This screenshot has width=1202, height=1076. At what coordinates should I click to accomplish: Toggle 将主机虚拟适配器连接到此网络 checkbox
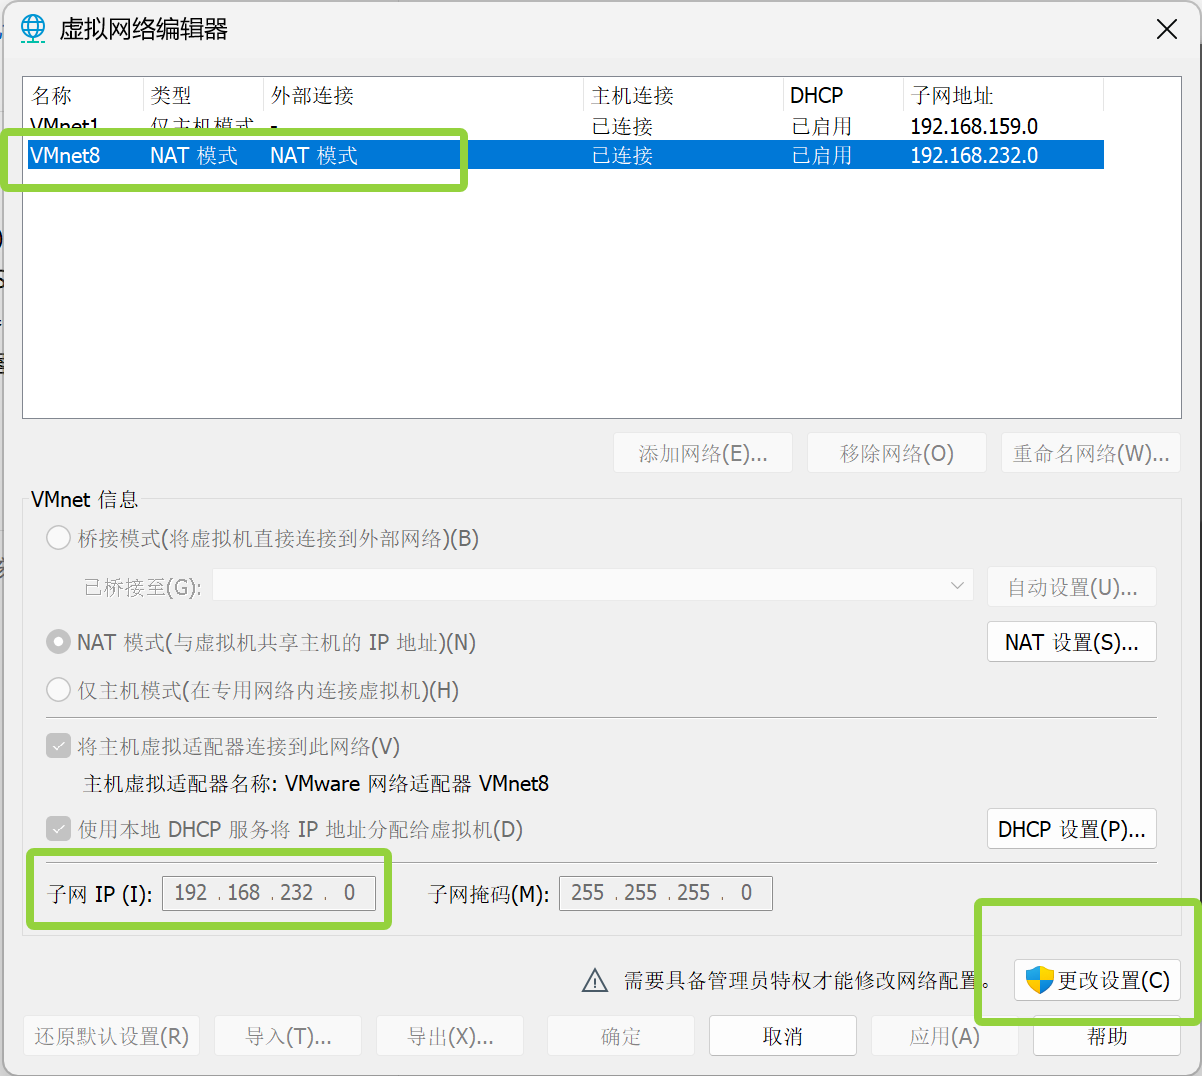coord(59,746)
